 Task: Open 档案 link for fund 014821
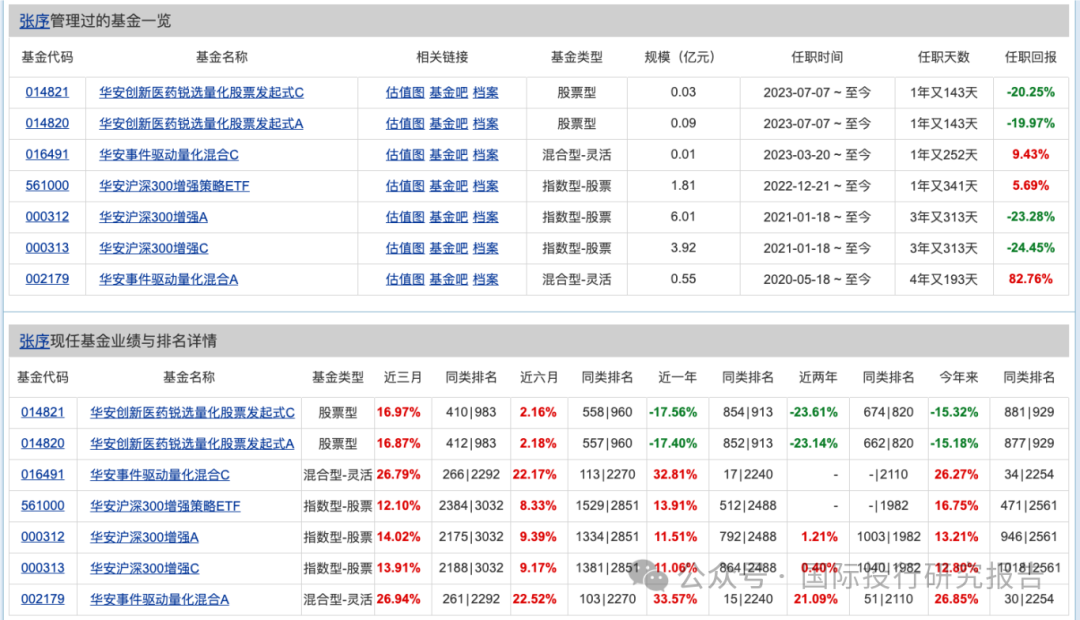coord(485,92)
